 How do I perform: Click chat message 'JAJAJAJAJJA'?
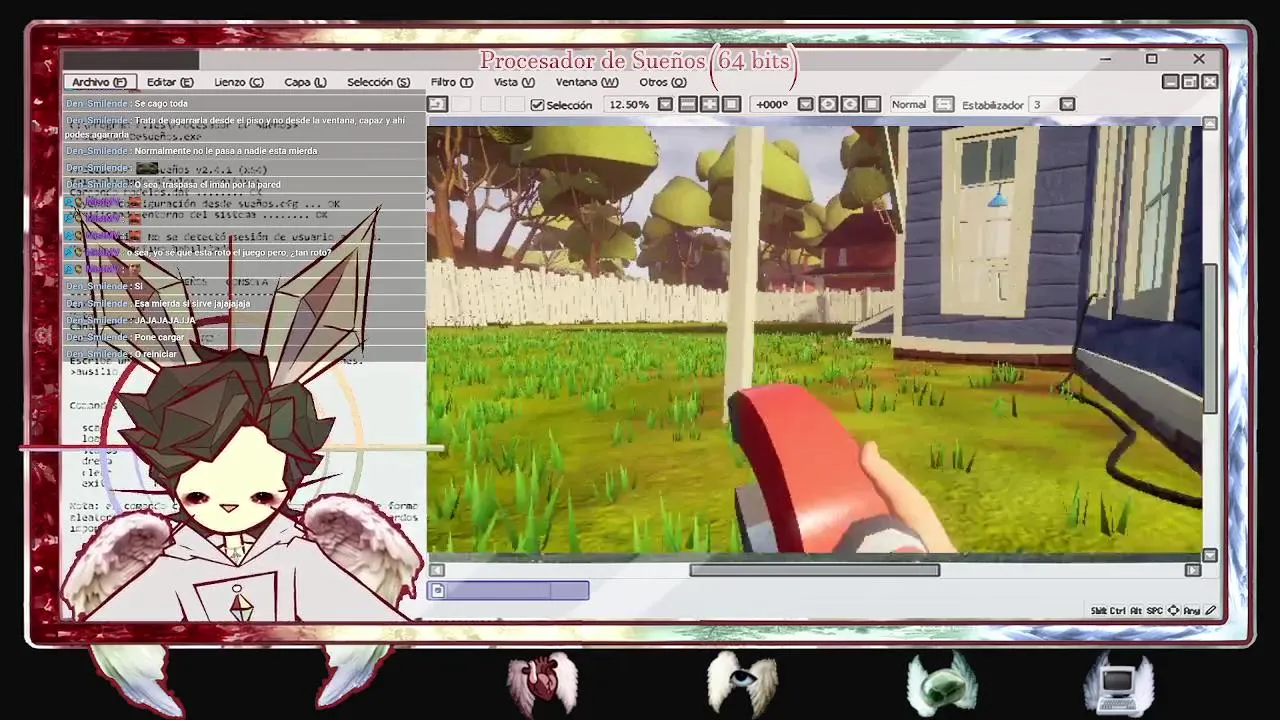point(165,321)
